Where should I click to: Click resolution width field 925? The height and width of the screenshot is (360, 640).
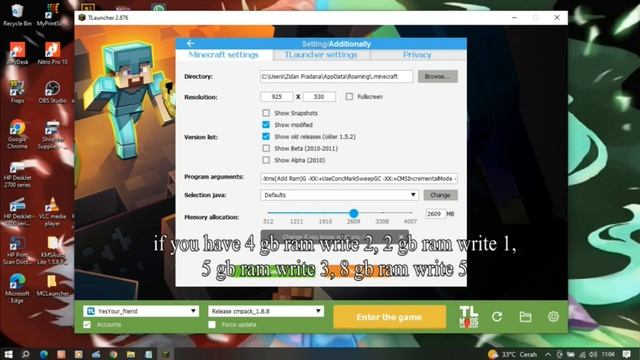pos(276,97)
